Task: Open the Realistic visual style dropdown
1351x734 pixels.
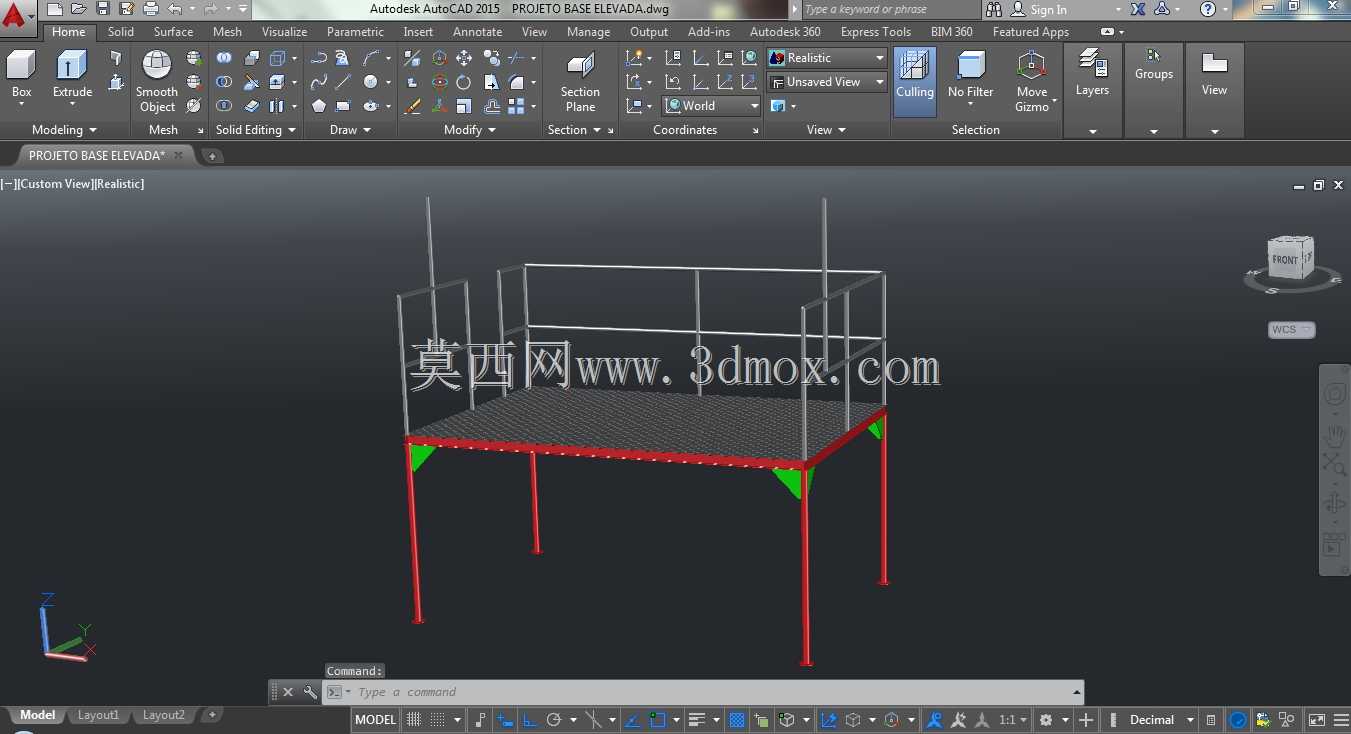Action: pyautogui.click(x=827, y=58)
